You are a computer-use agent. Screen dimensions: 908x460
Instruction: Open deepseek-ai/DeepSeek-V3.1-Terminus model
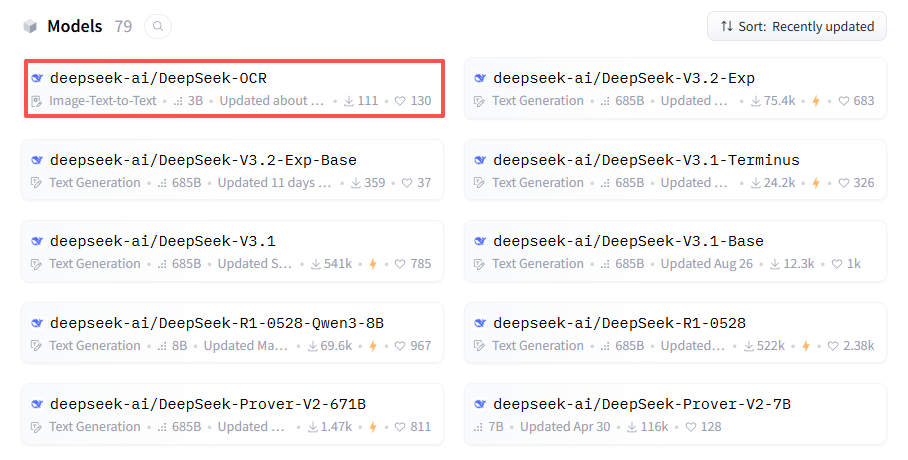[x=675, y=170]
